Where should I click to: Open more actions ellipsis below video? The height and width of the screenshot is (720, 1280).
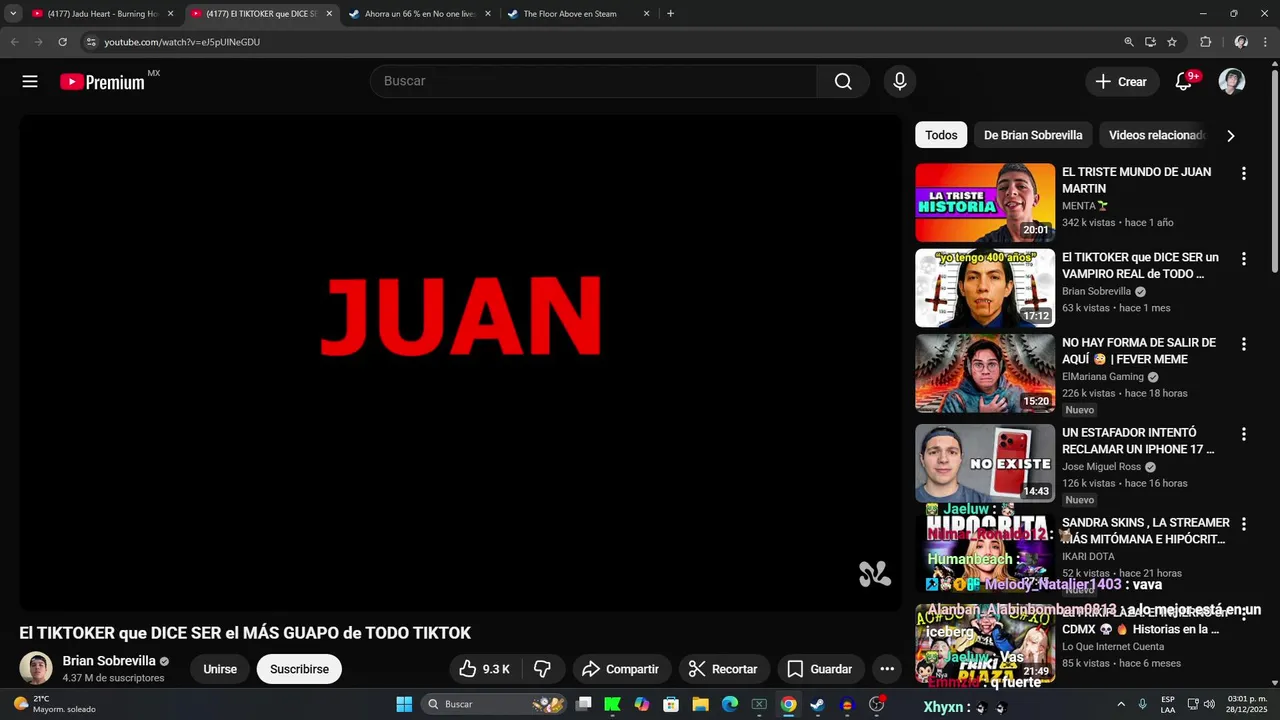pyautogui.click(x=887, y=669)
